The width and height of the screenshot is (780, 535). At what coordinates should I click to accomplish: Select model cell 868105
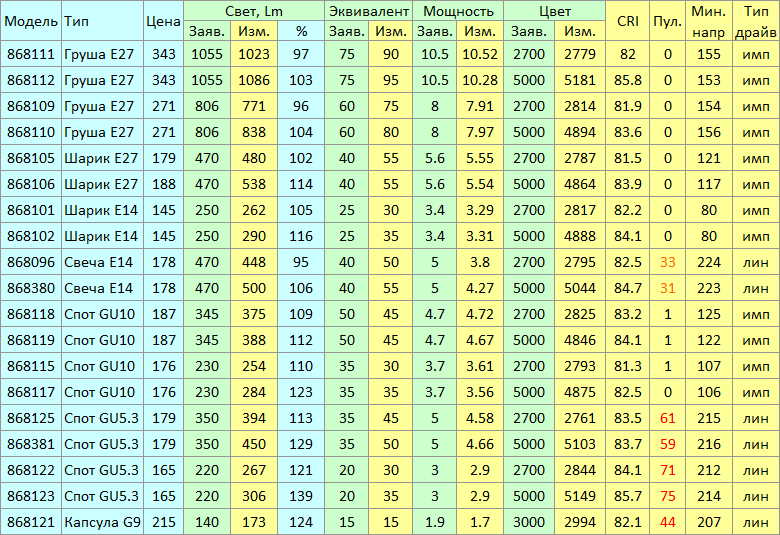pos(31,158)
